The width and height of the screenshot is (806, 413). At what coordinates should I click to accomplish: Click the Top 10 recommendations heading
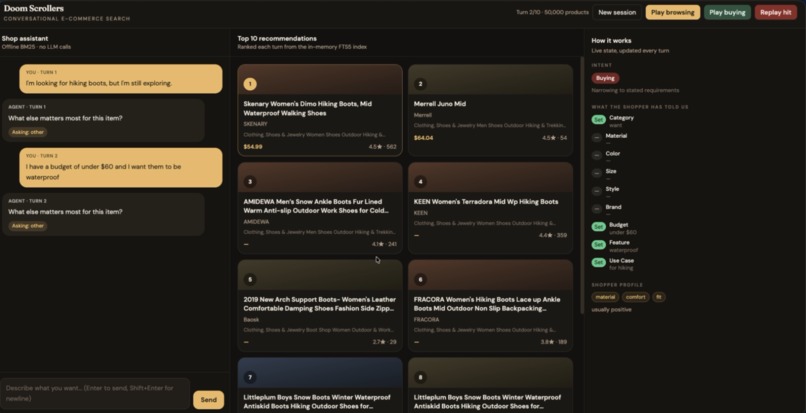point(277,39)
